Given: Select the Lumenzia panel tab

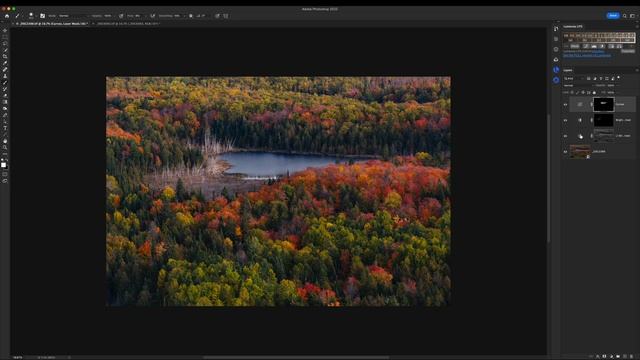Looking at the screenshot, I should 573,27.
